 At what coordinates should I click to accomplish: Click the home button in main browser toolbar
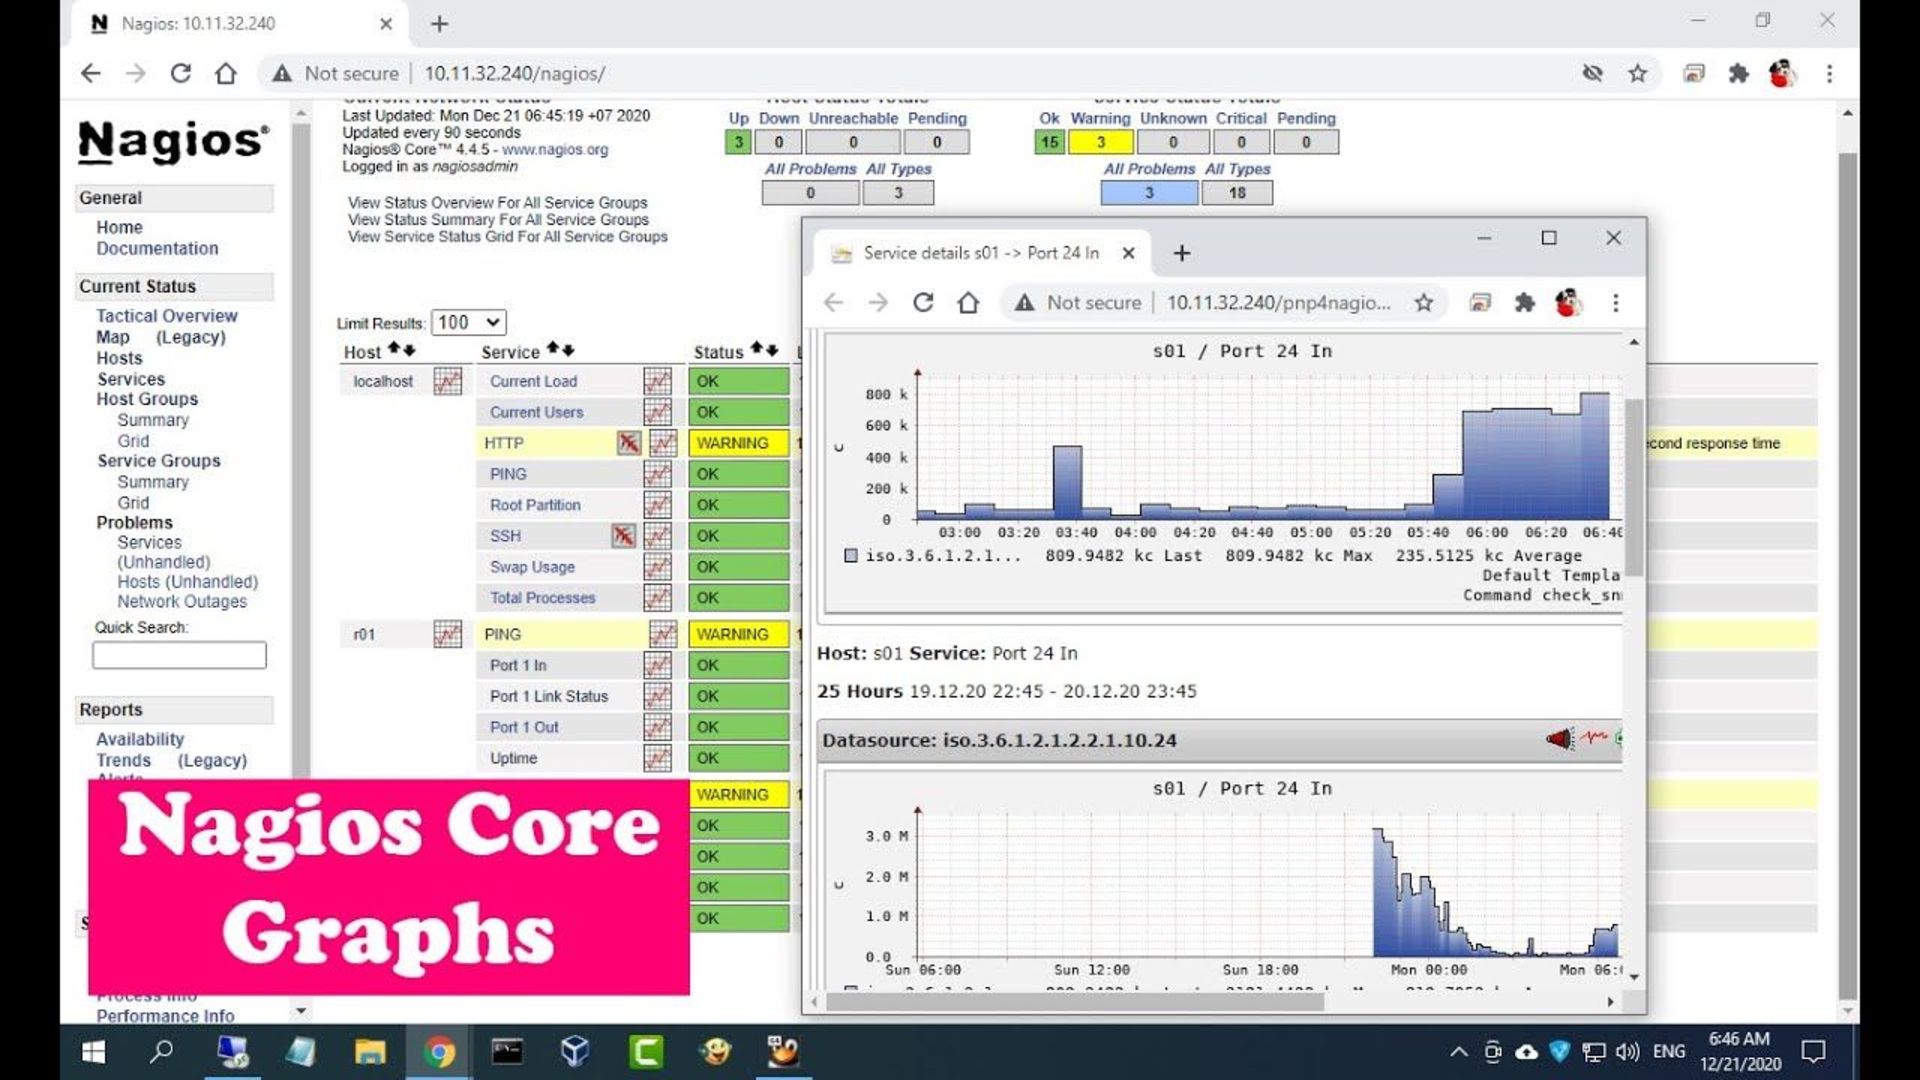pyautogui.click(x=226, y=73)
